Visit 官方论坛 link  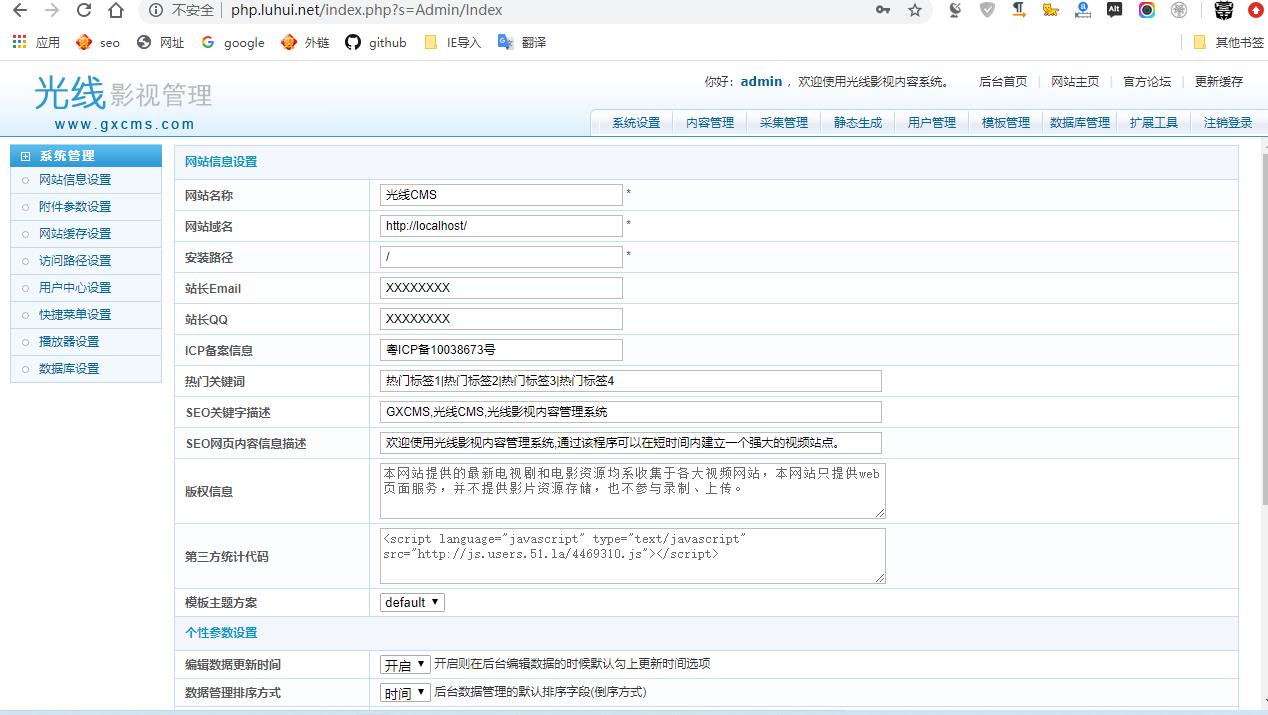click(x=1147, y=82)
